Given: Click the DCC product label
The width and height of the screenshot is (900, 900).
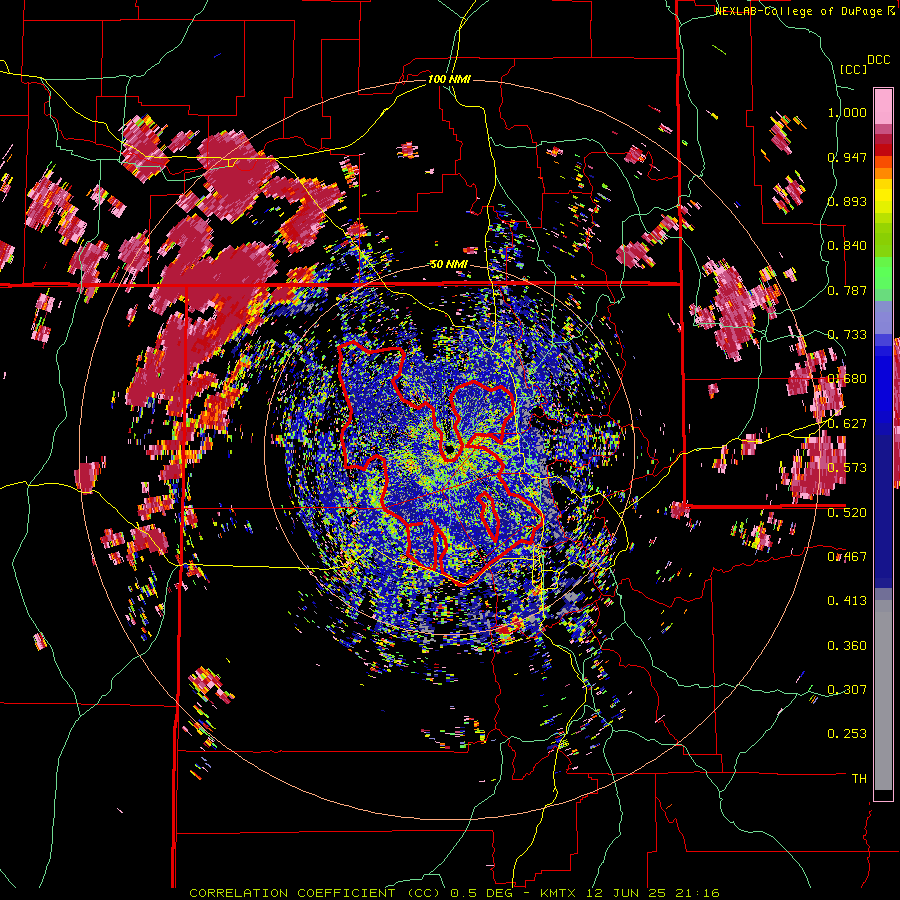Looking at the screenshot, I should pyautogui.click(x=878, y=60).
